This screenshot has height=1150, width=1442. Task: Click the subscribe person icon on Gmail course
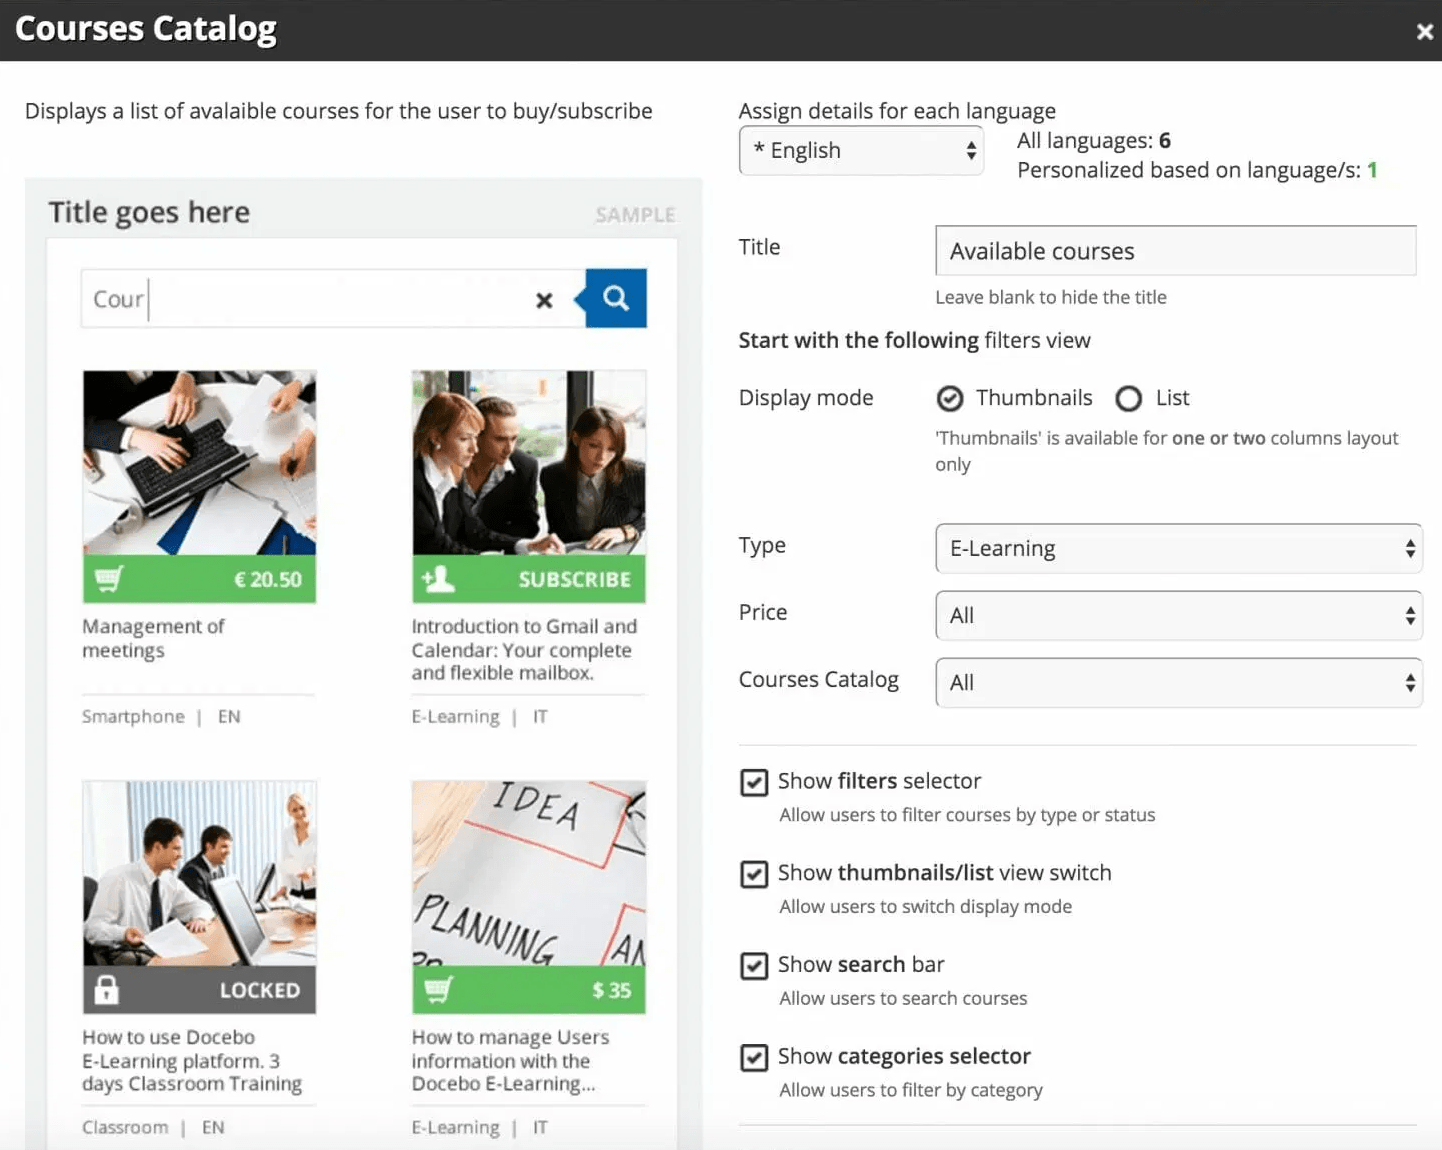coord(438,579)
